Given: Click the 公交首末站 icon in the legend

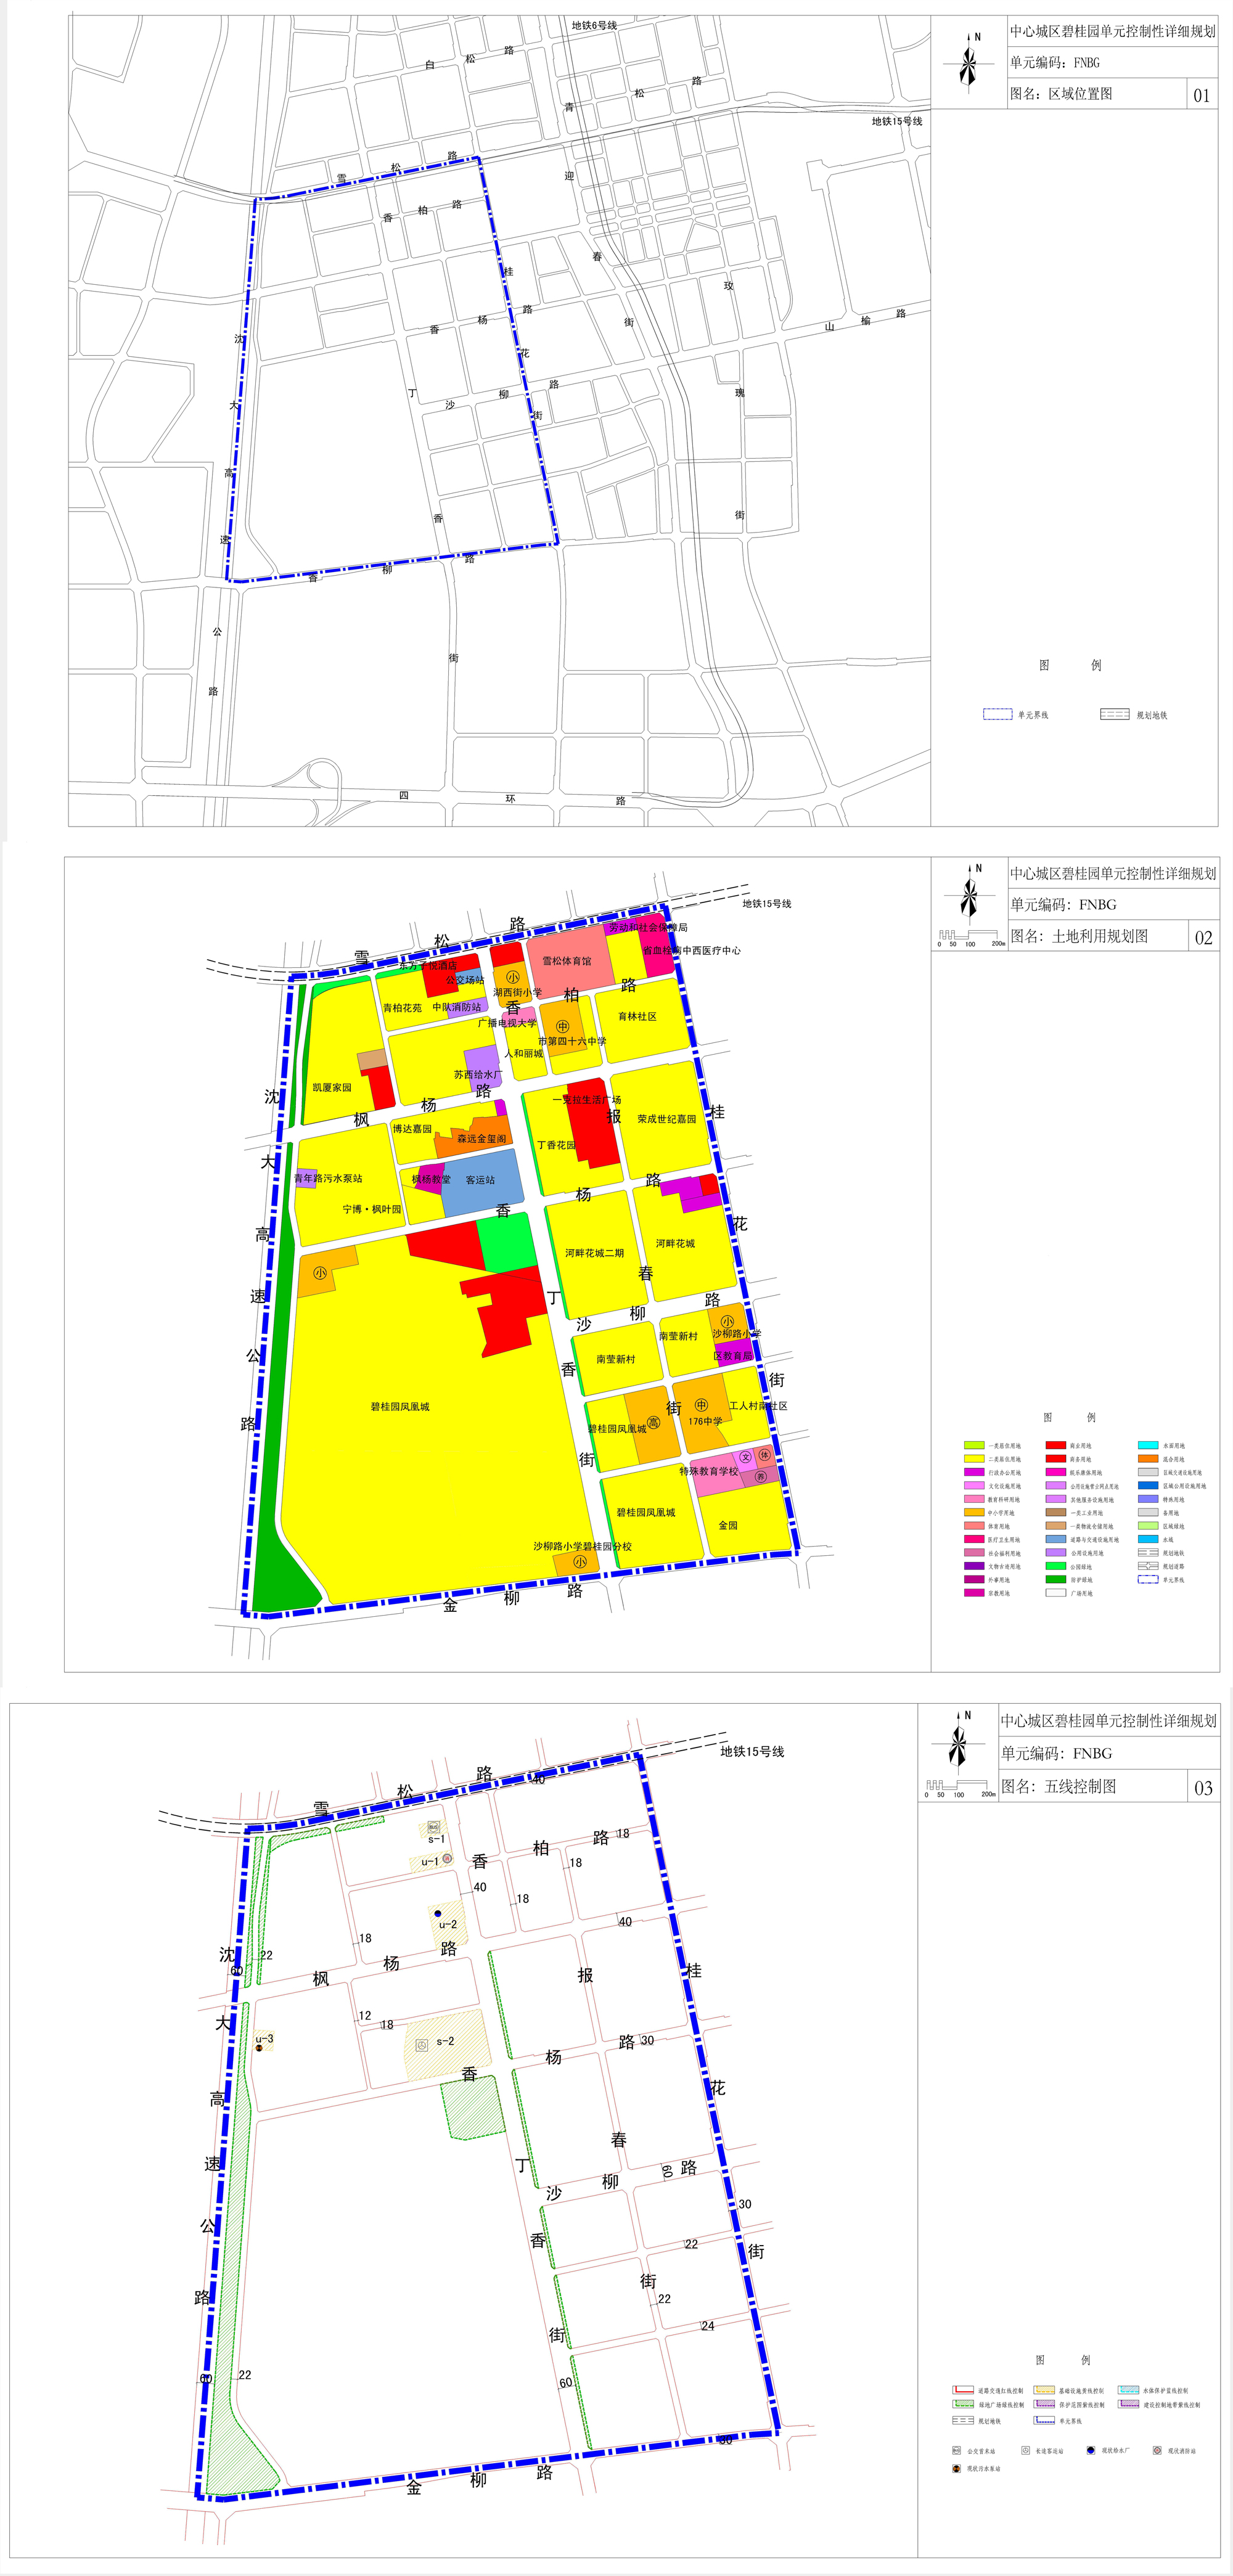Looking at the screenshot, I should point(957,2451).
